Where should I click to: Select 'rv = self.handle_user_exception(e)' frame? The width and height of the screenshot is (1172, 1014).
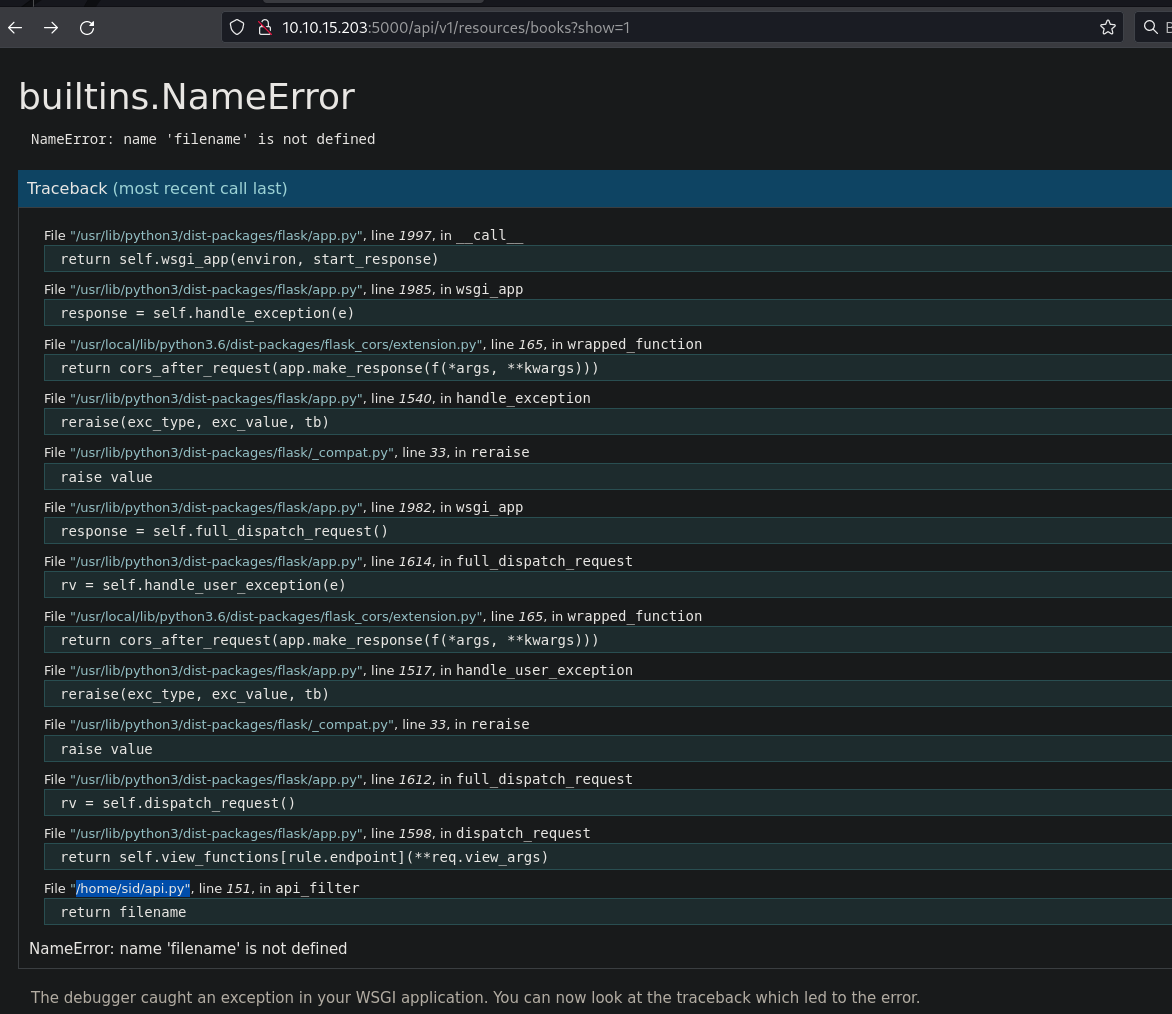pyautogui.click(x=203, y=585)
